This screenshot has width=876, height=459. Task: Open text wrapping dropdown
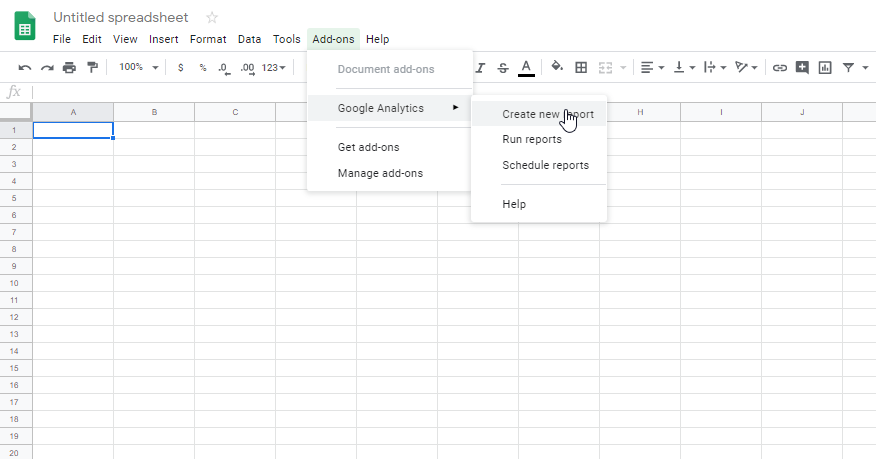pyautogui.click(x=715, y=68)
